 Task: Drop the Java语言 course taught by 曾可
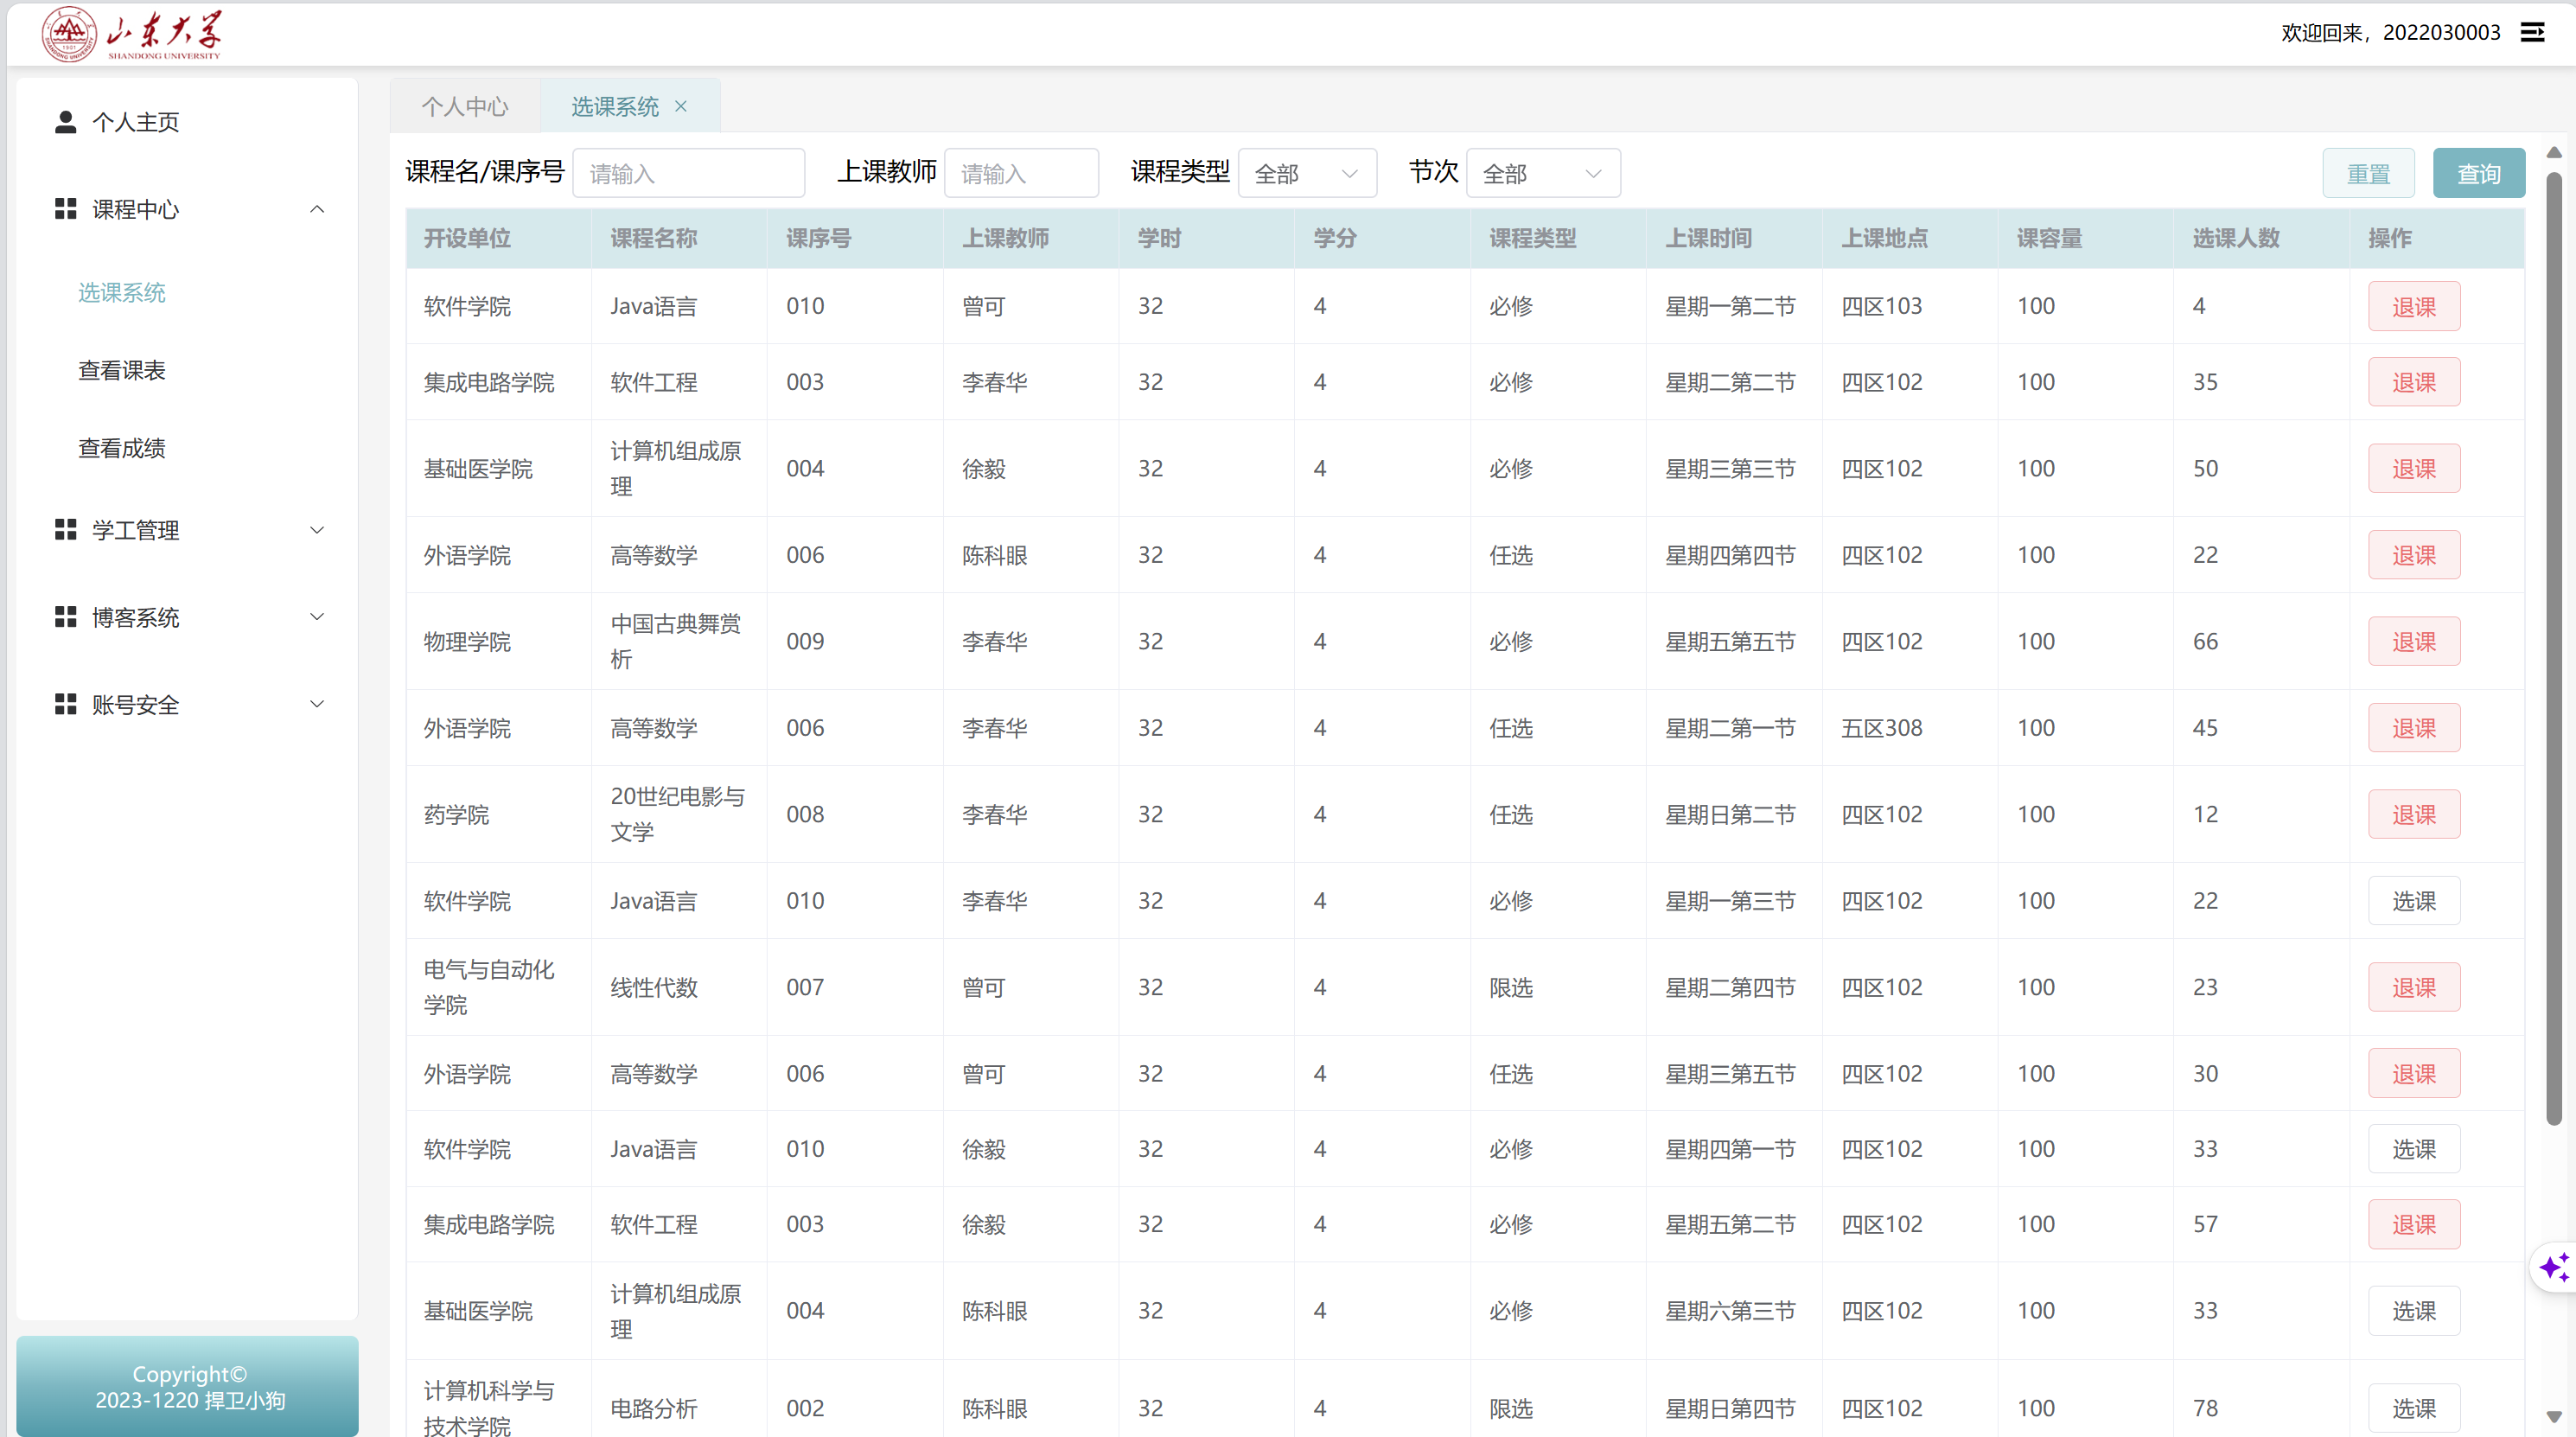click(x=2413, y=306)
